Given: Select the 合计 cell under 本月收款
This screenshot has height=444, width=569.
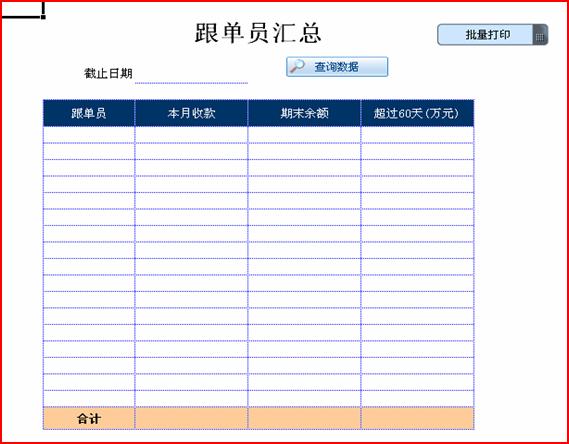Looking at the screenshot, I should pos(191,418).
